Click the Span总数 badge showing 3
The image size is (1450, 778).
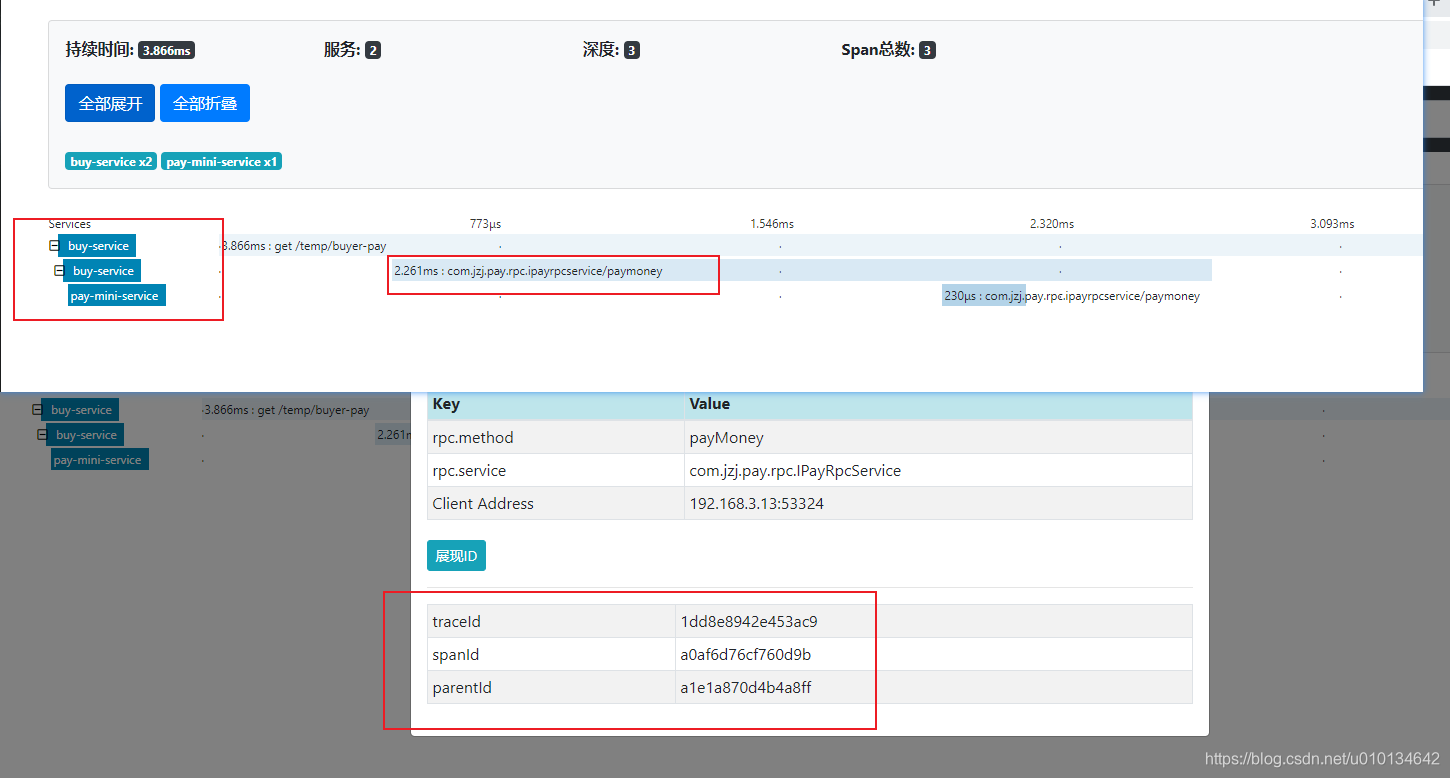pos(928,50)
